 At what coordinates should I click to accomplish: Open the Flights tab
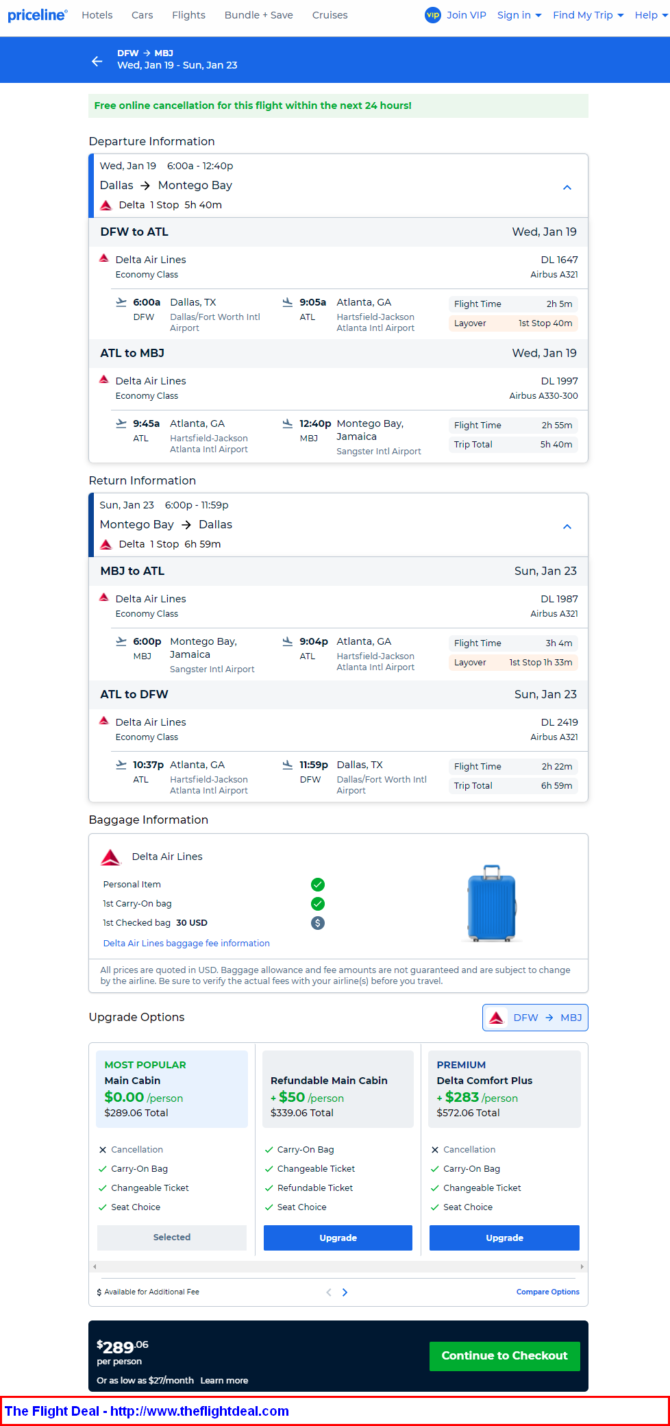[188, 15]
